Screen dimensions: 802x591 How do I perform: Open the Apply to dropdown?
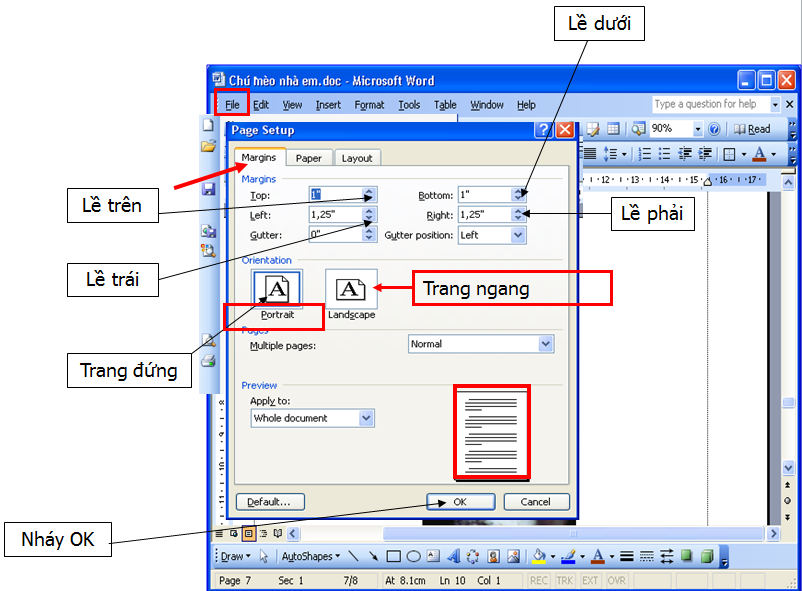pyautogui.click(x=366, y=418)
